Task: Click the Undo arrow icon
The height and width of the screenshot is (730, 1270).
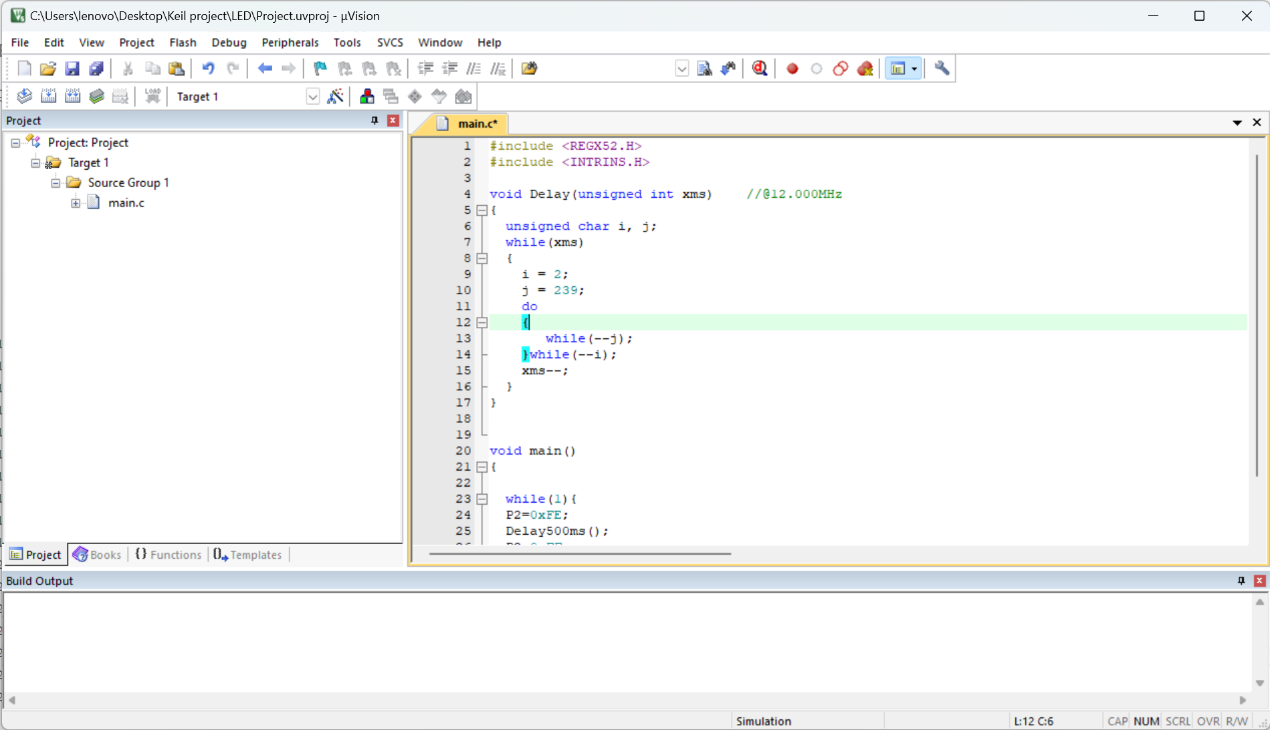Action: pyautogui.click(x=208, y=69)
